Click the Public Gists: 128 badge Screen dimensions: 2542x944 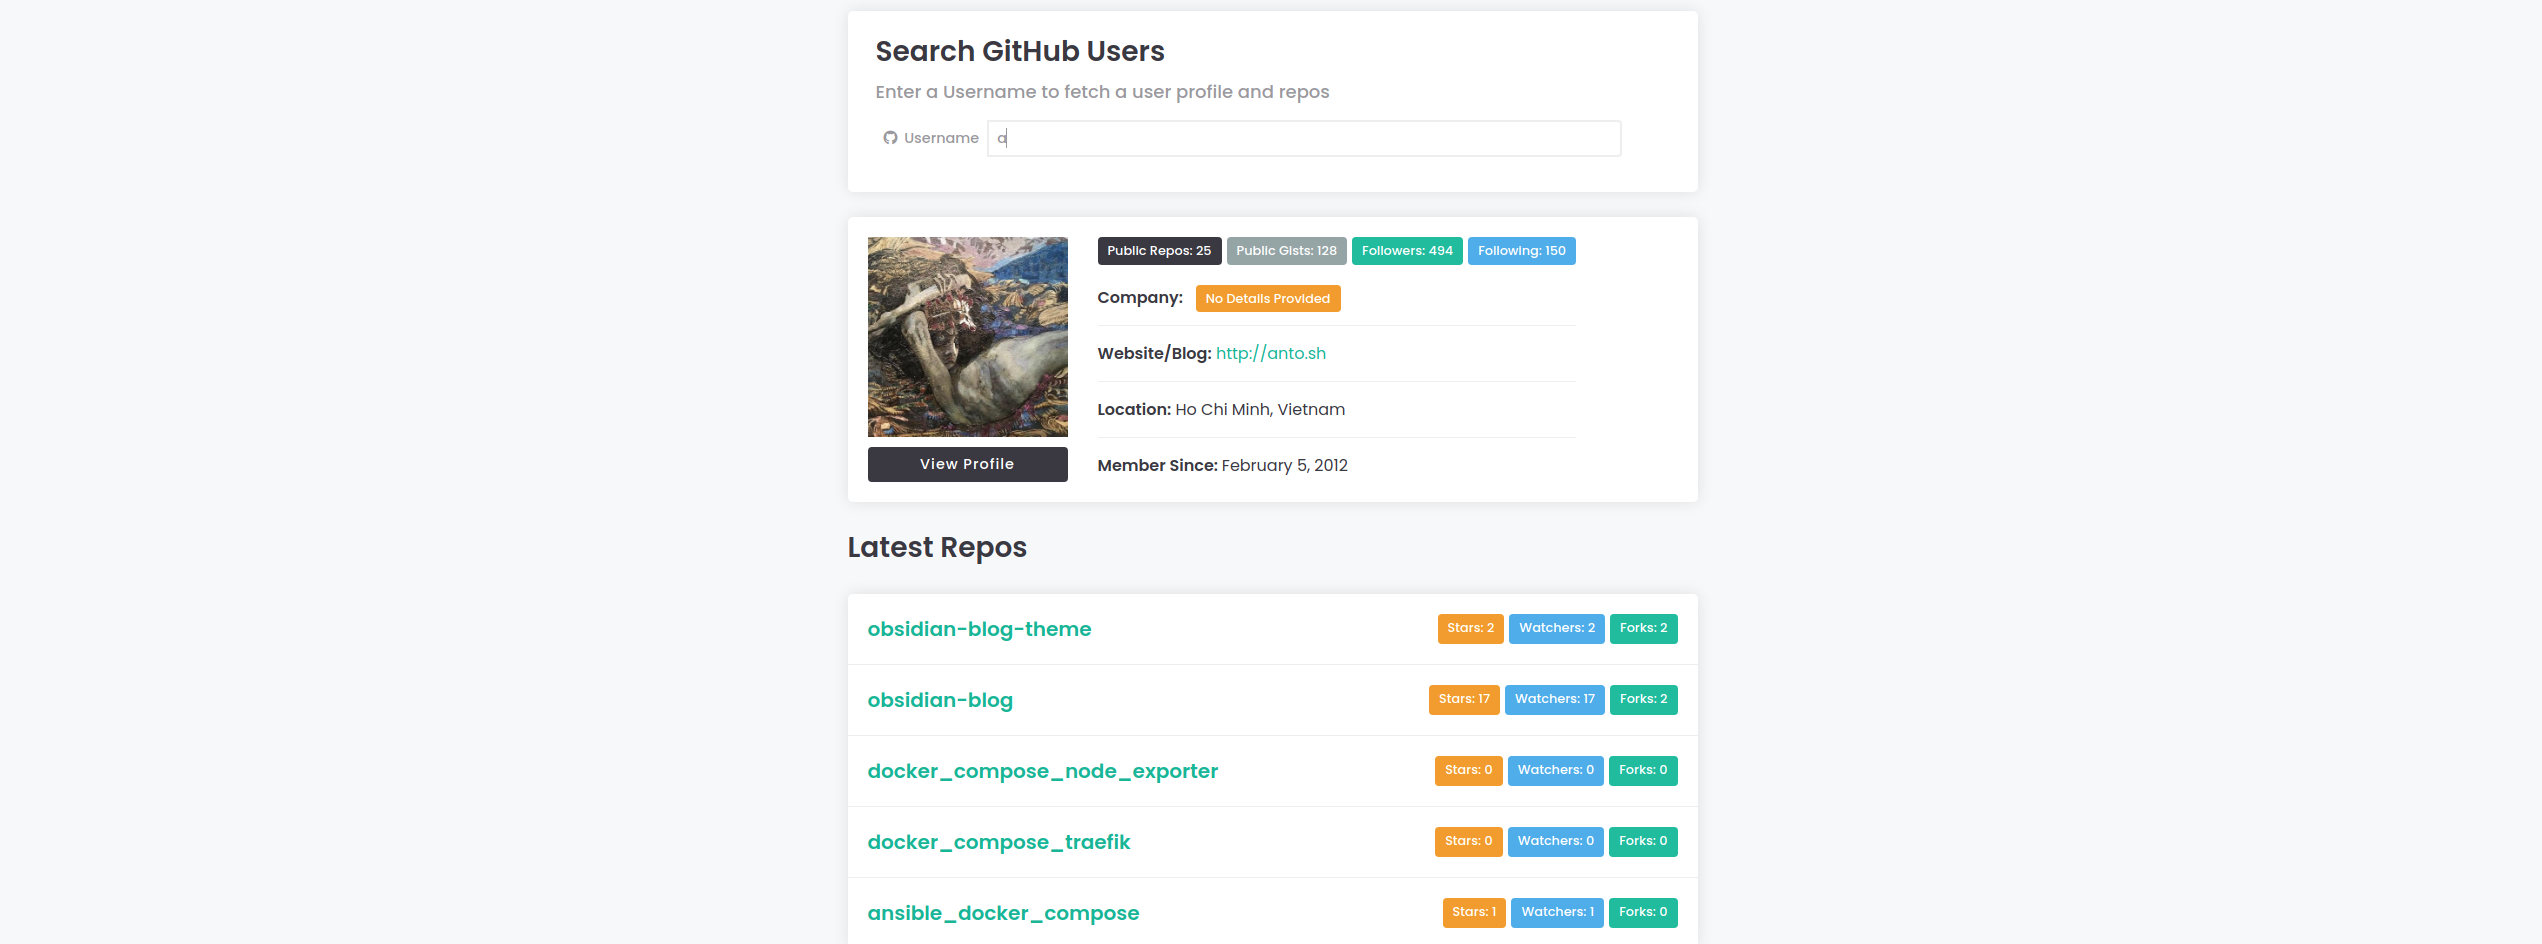click(1286, 251)
